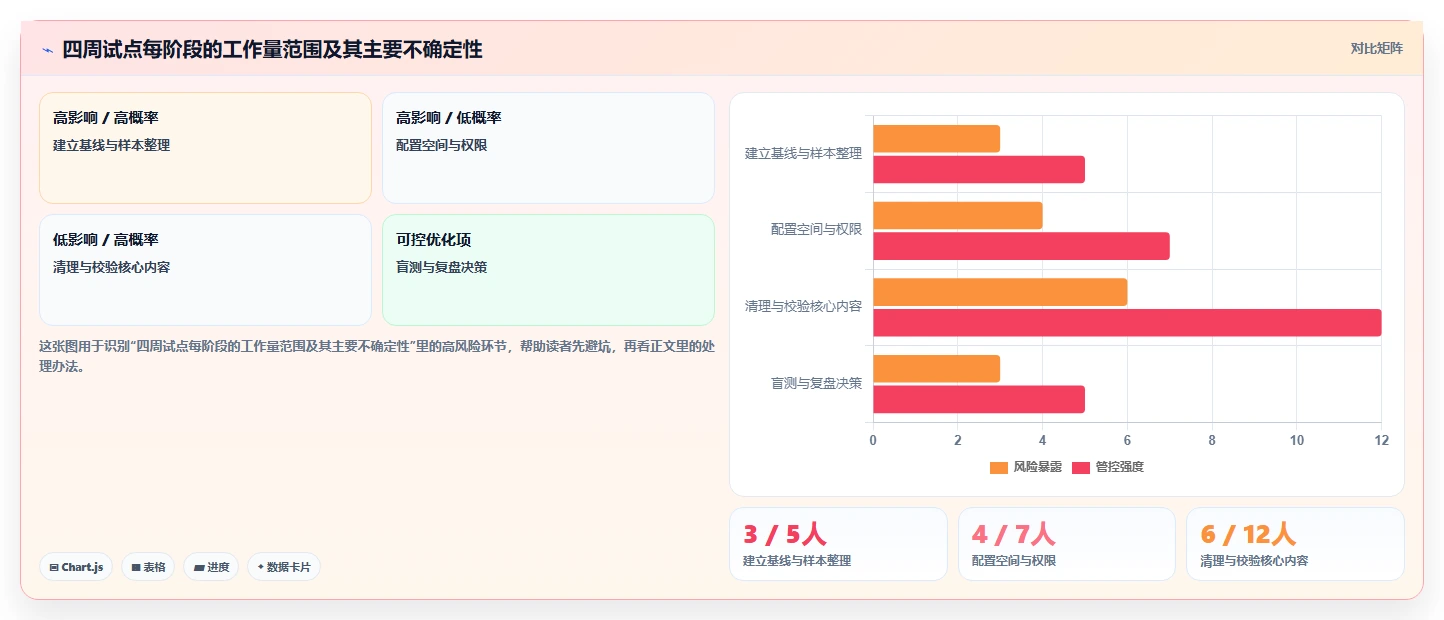Screen dimensions: 1444x620
Task: Click the orange bar for 盲测与复盘决策
Action: (936, 369)
